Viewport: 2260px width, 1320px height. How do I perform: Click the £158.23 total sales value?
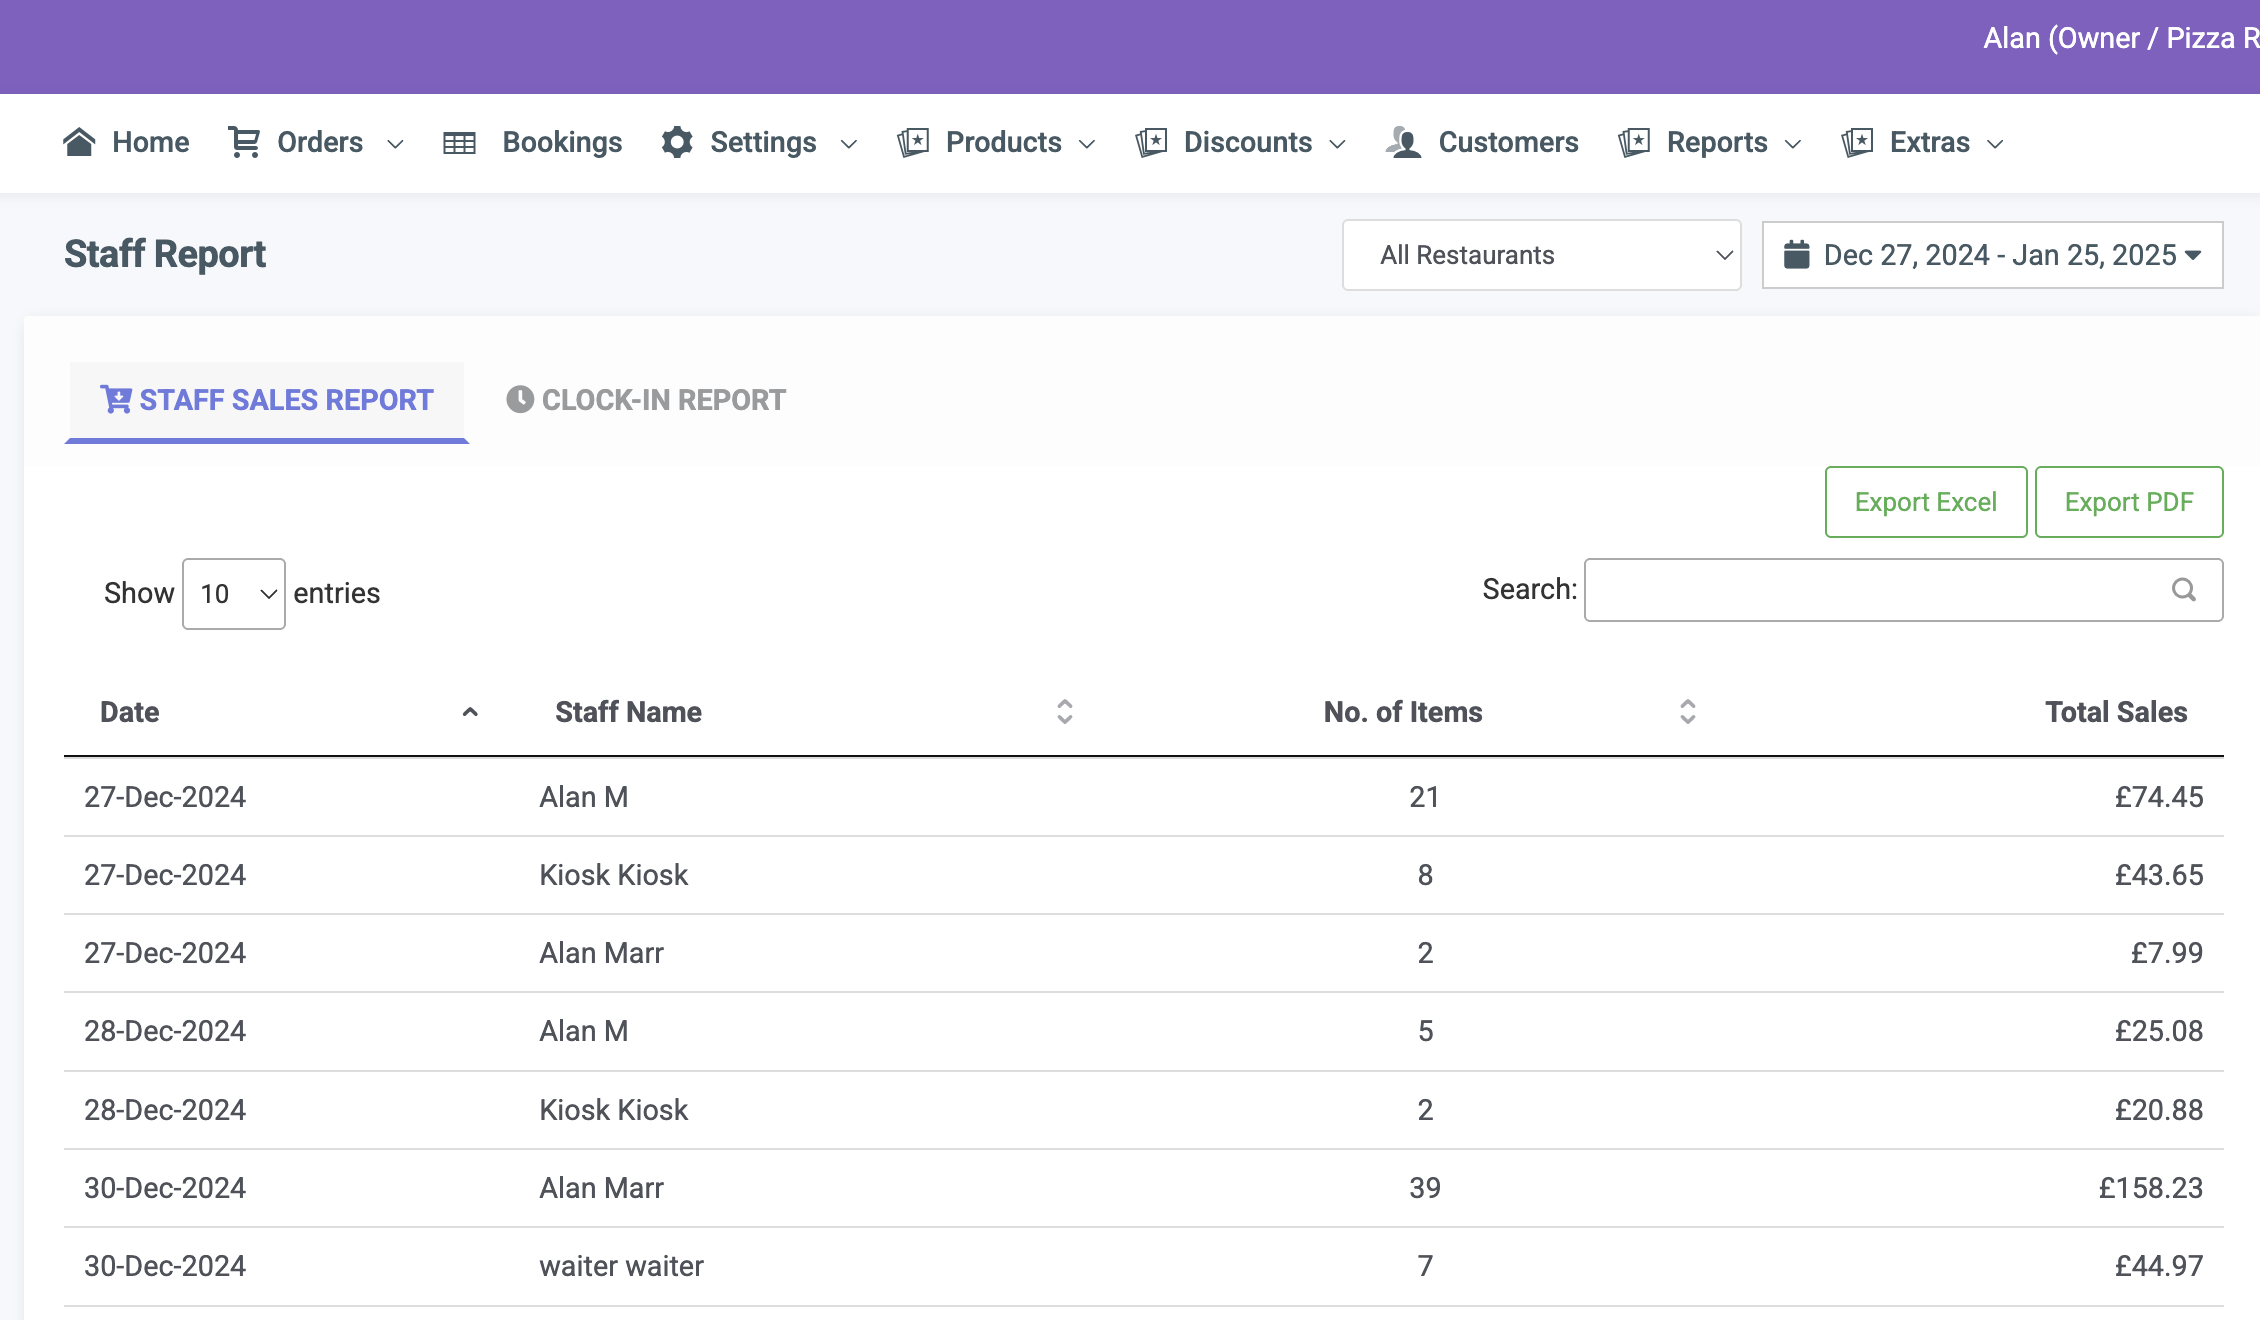point(2151,1188)
